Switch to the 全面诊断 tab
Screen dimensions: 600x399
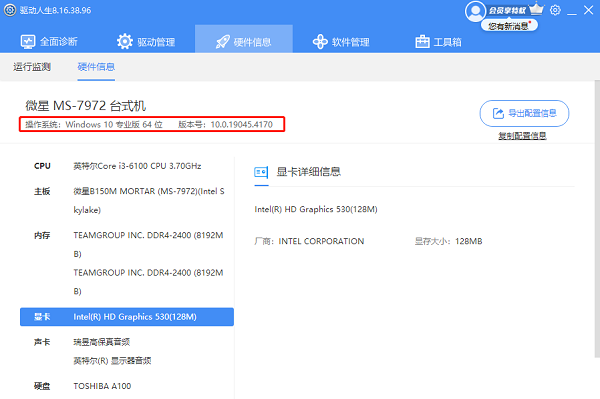coord(49,42)
